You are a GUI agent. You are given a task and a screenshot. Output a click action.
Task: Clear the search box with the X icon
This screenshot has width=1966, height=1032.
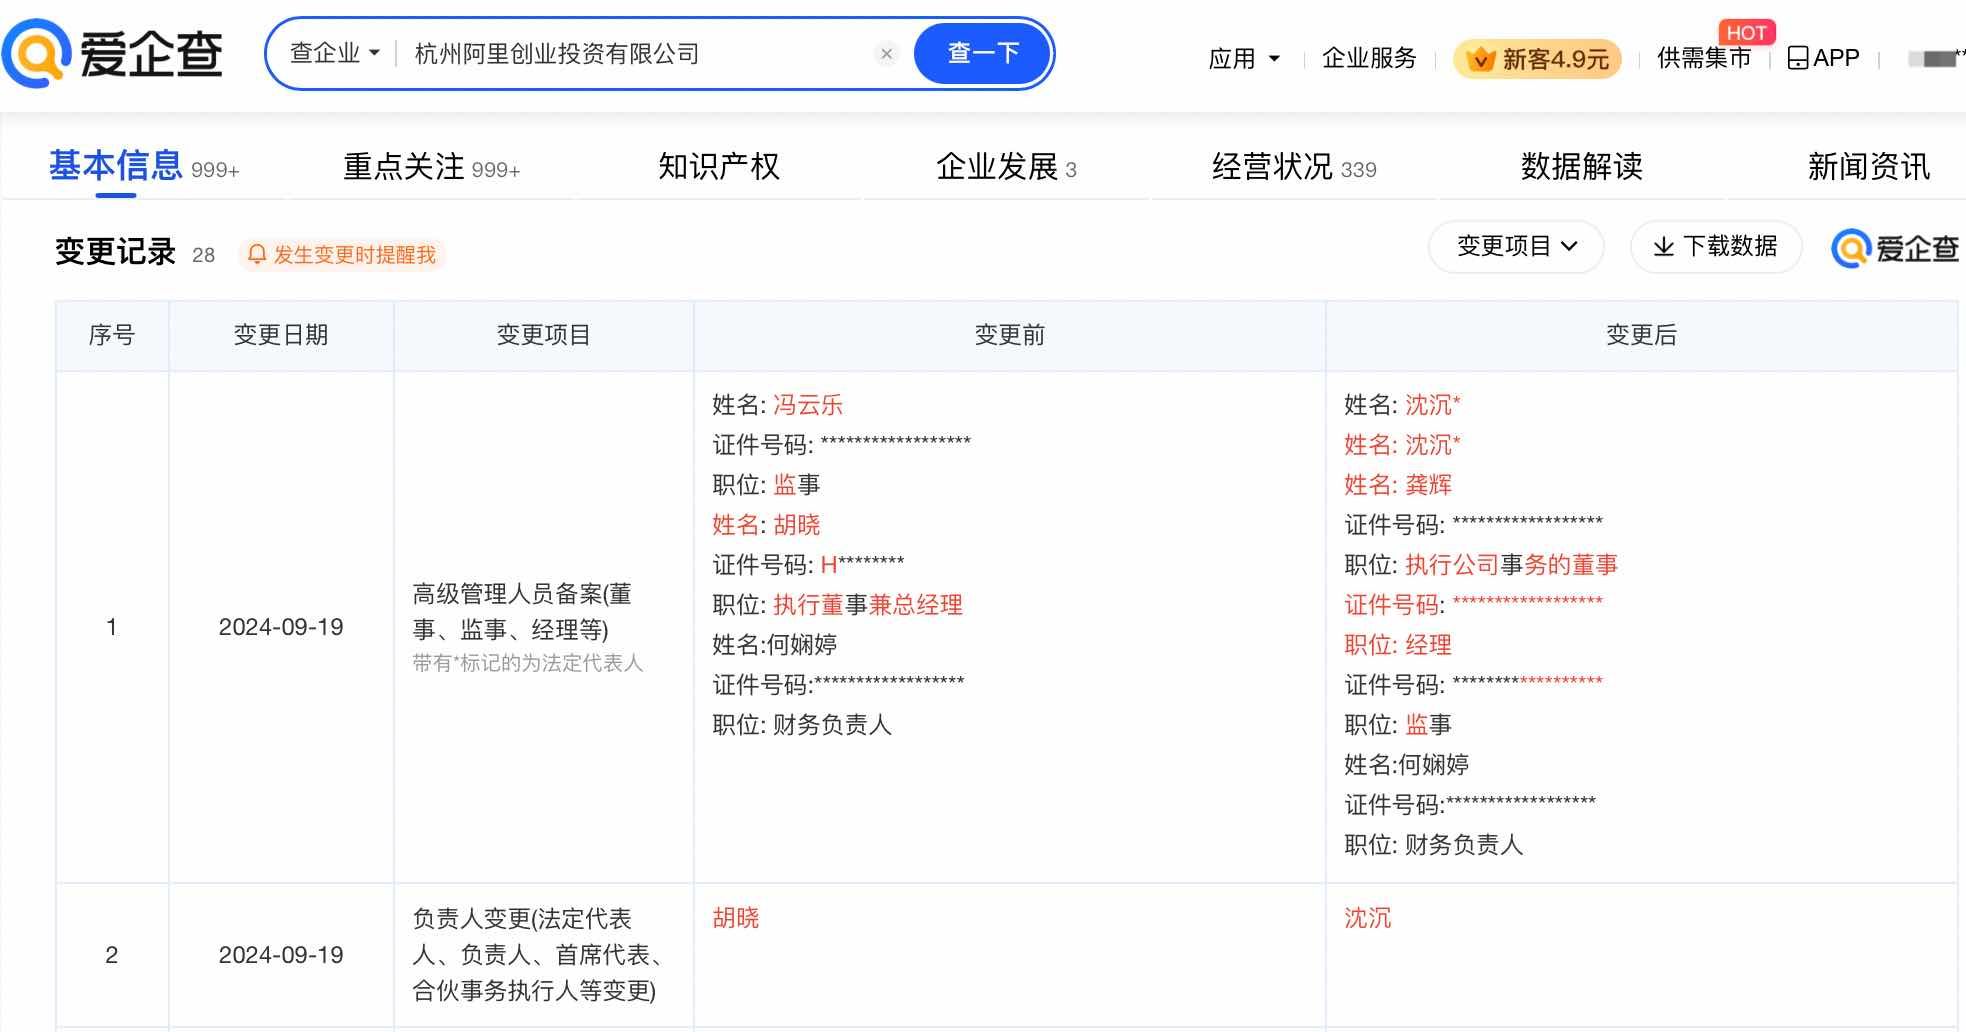point(886,54)
